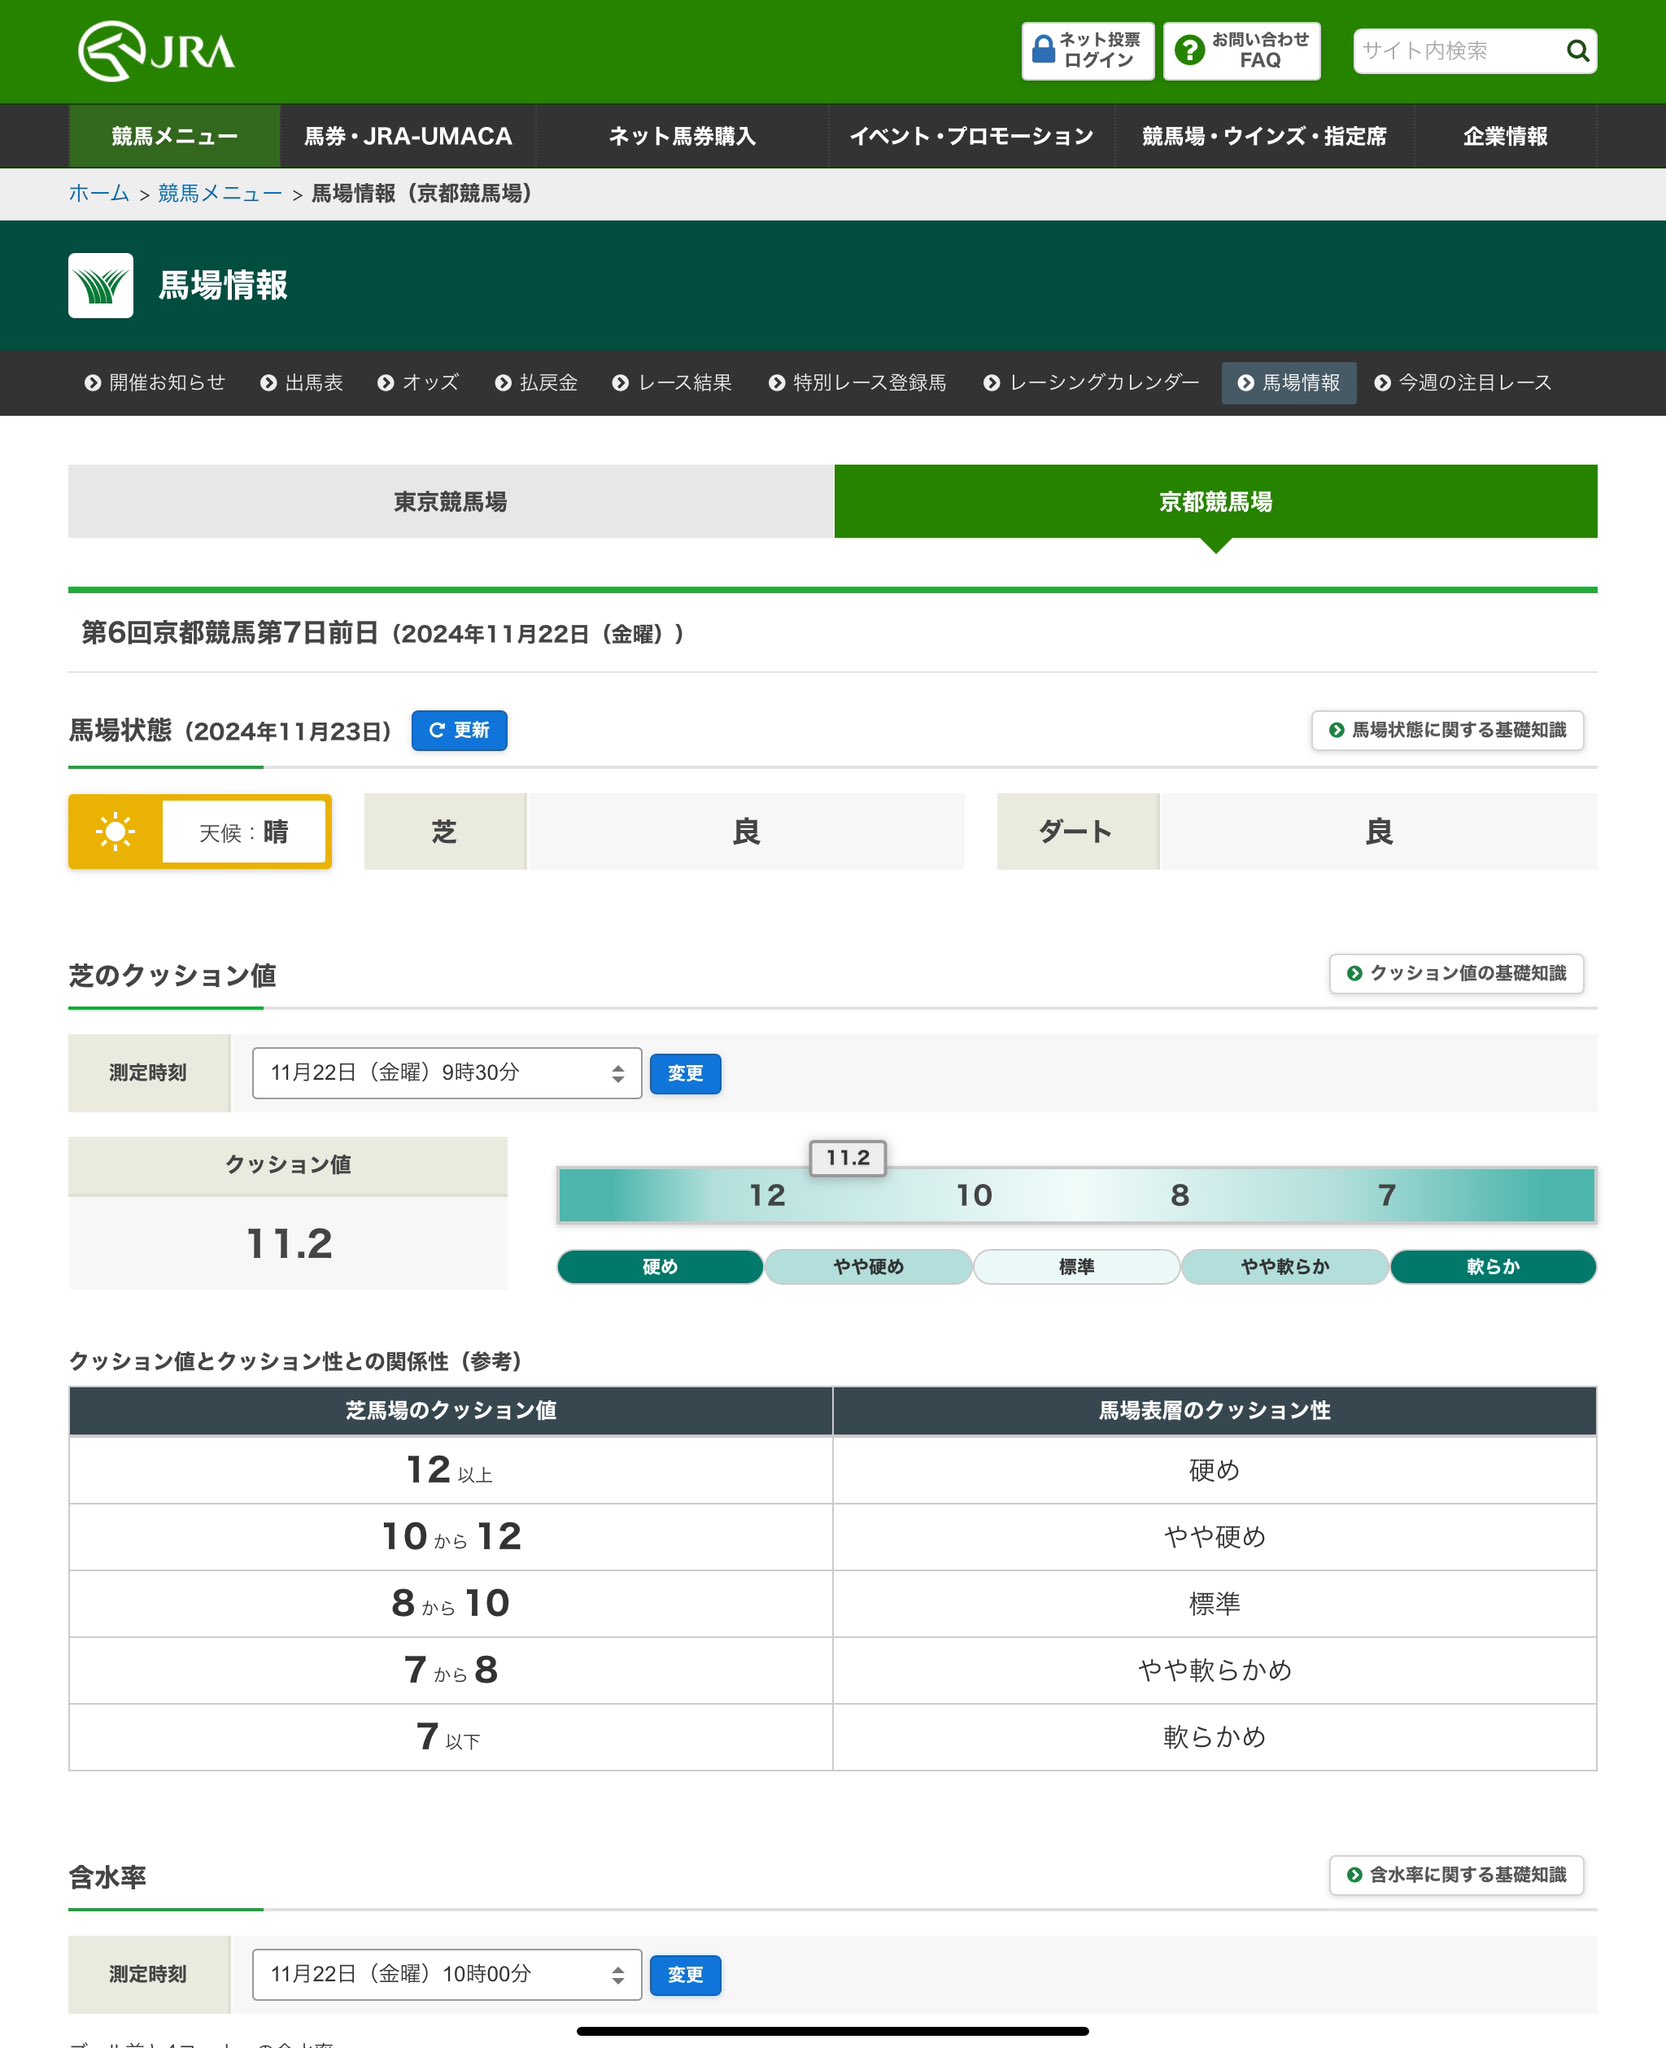Open 馬券・JRA-UMACA menu
Screen dimensions: 1666x2048
[x=408, y=136]
